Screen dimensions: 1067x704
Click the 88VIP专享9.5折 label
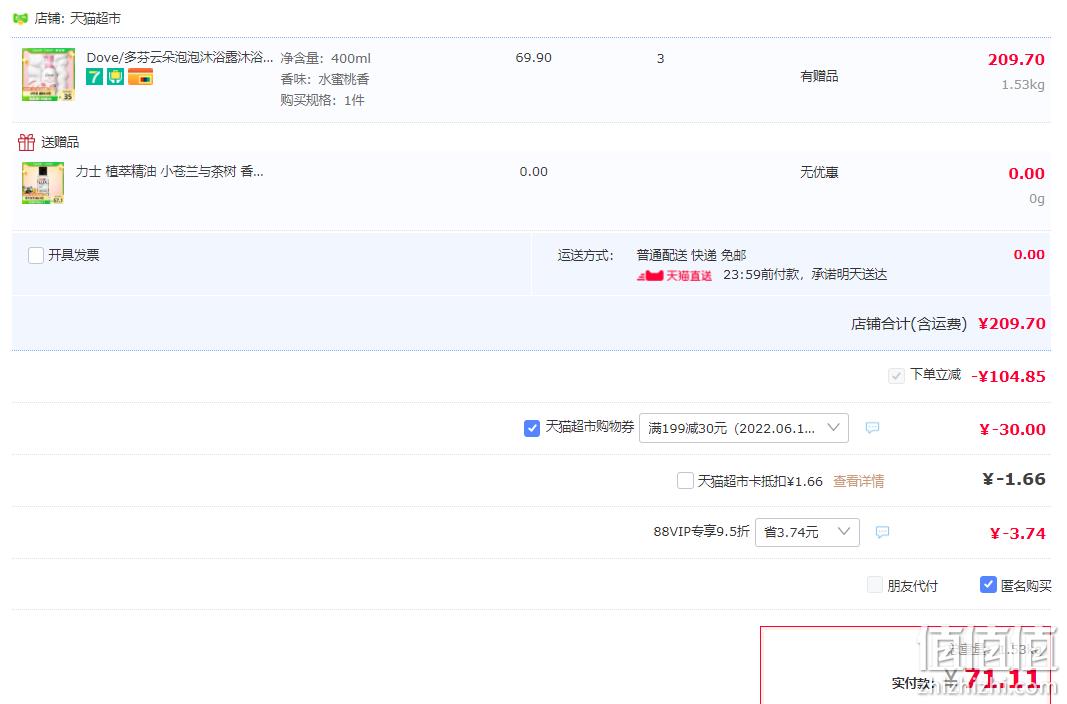(702, 532)
